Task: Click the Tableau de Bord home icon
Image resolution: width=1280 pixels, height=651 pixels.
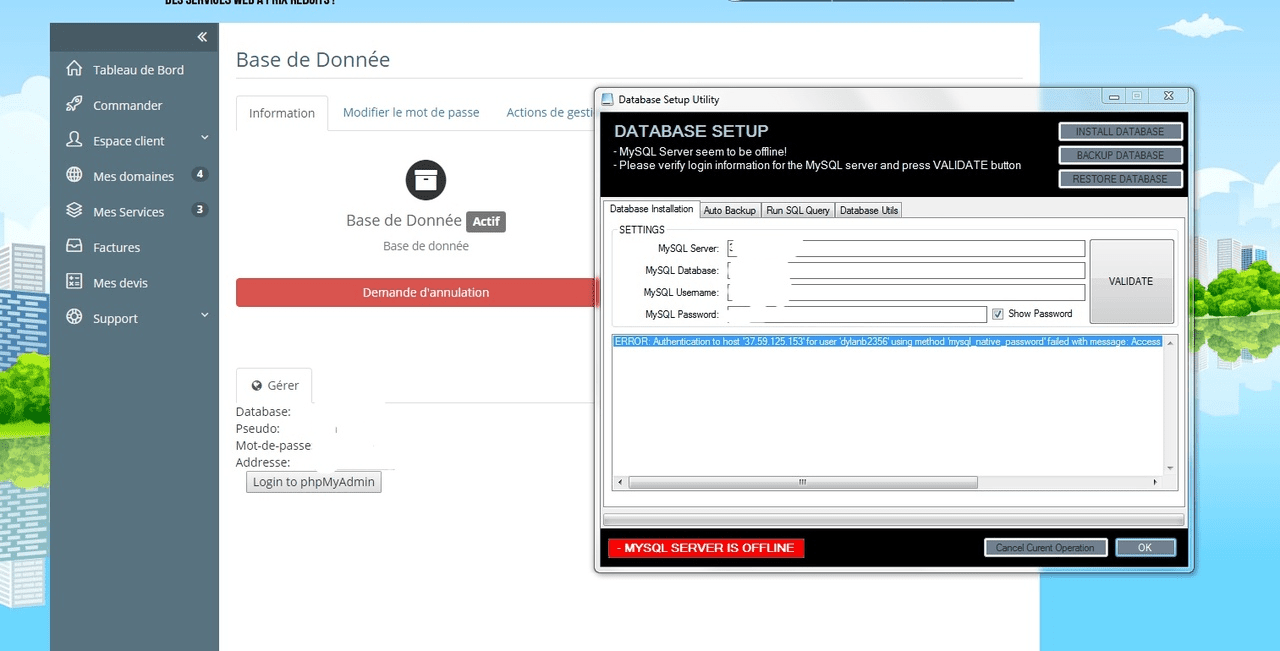Action: (74, 69)
